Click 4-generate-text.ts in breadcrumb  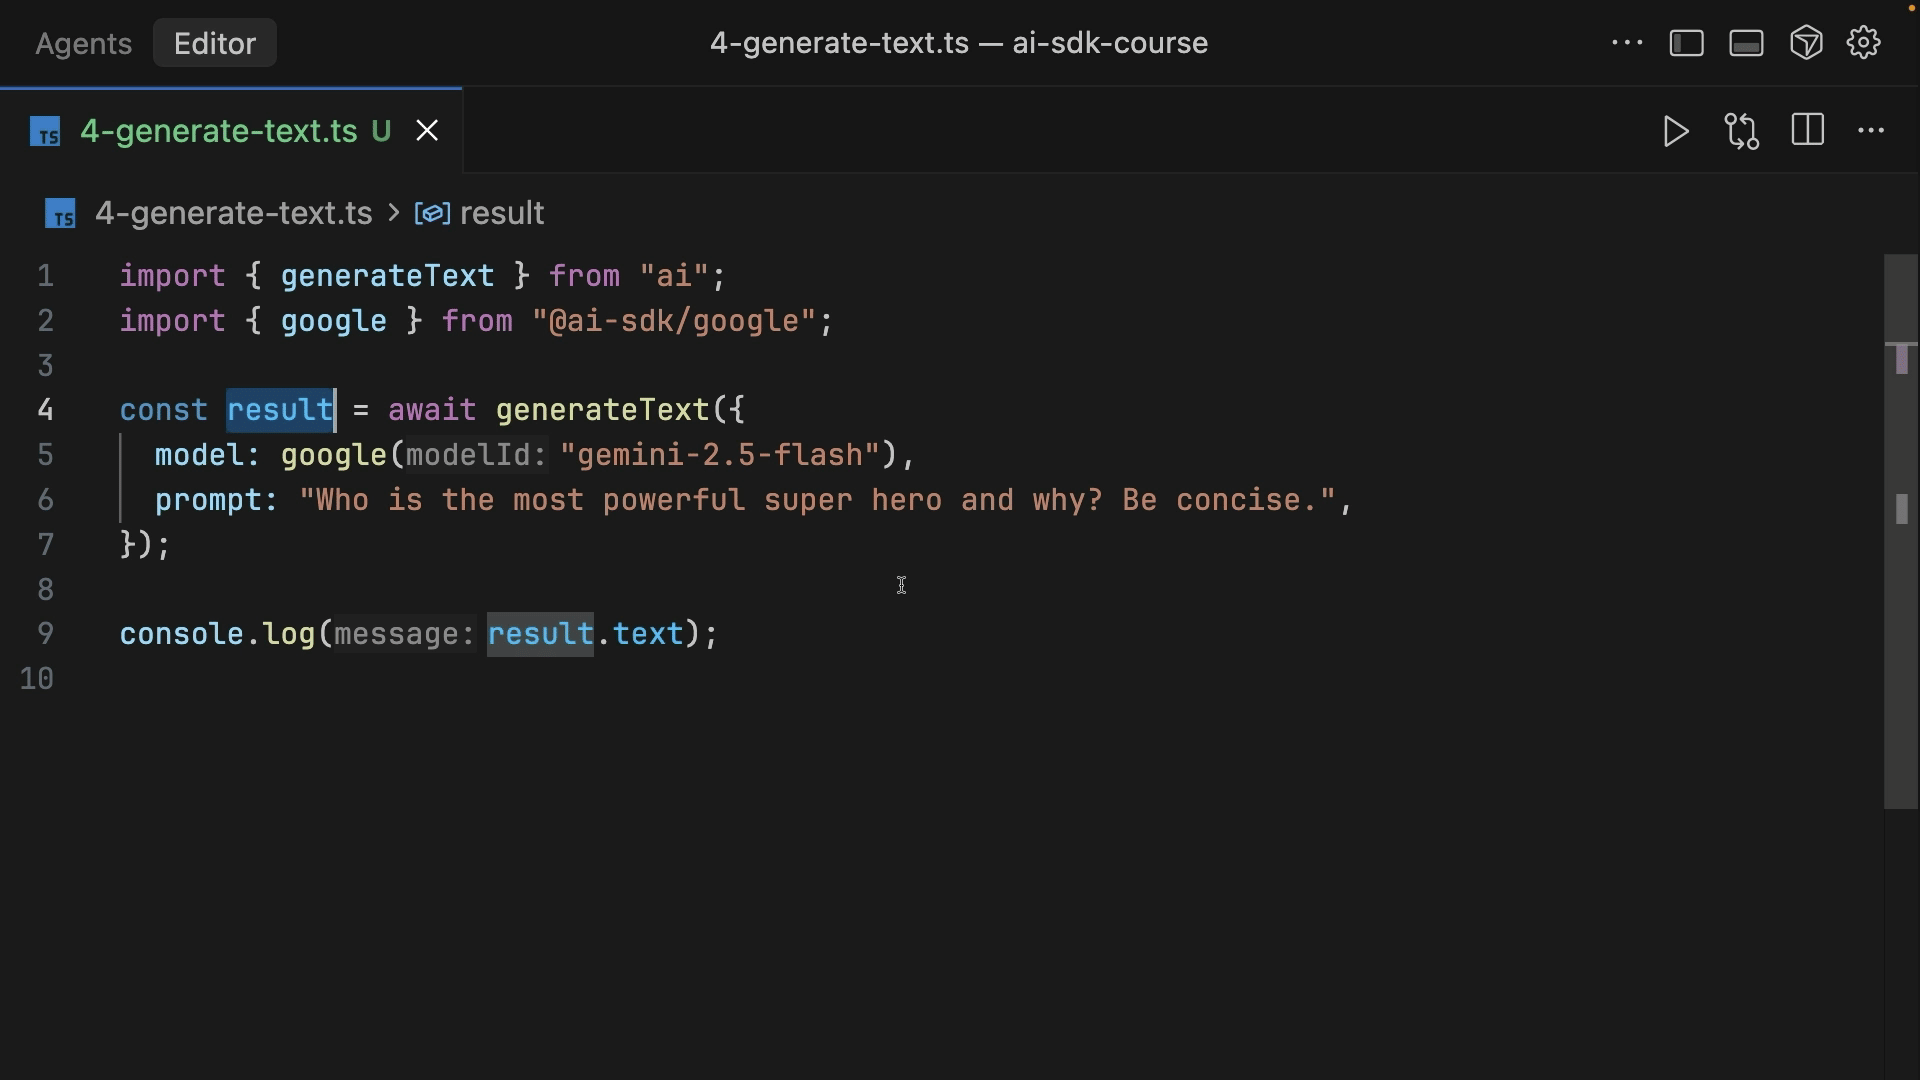point(233,213)
